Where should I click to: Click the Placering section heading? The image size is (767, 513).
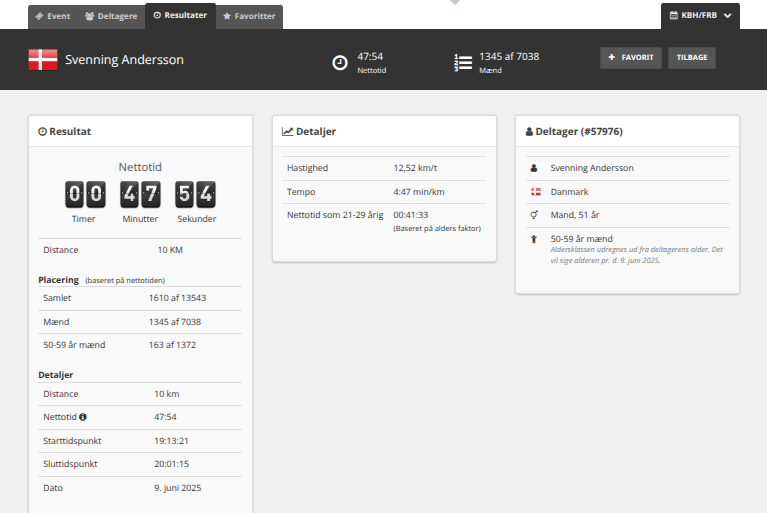coord(58,280)
